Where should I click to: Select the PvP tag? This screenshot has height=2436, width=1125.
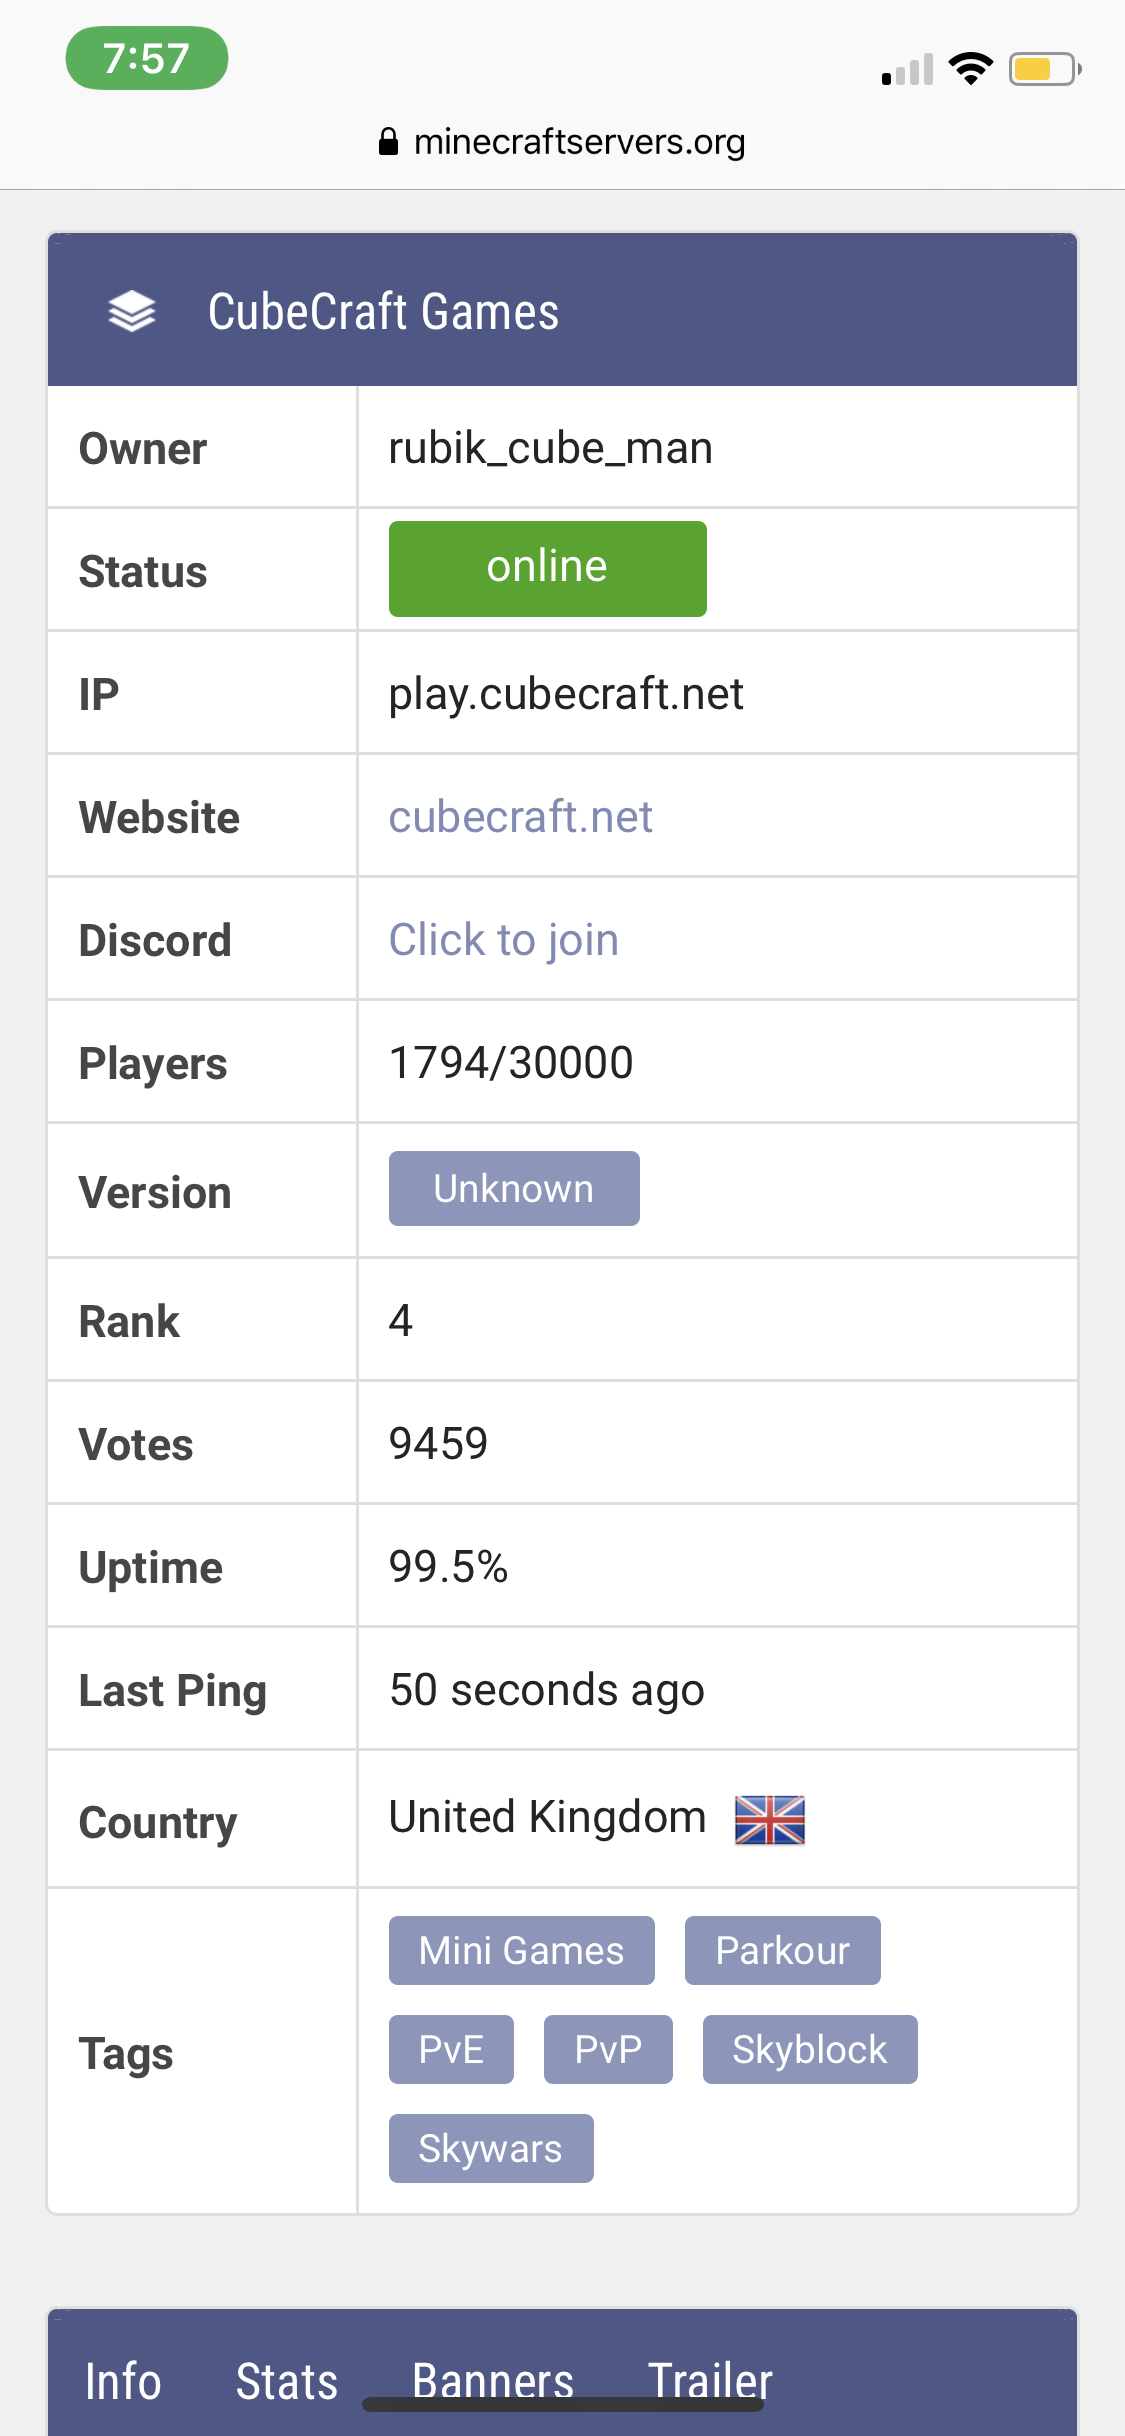click(608, 2049)
